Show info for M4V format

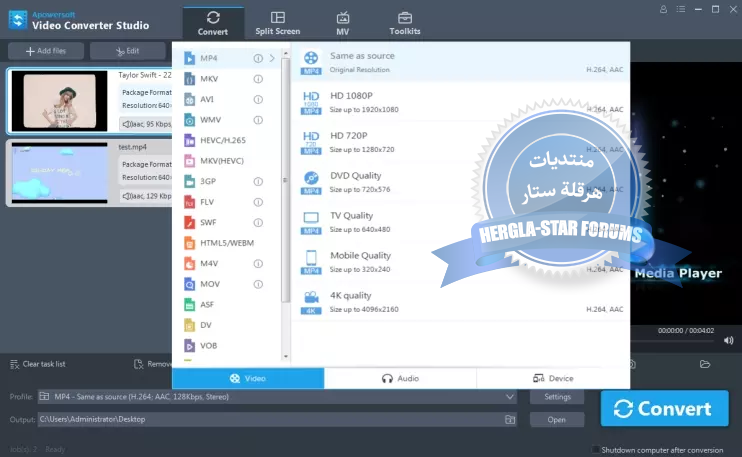pyautogui.click(x=258, y=264)
